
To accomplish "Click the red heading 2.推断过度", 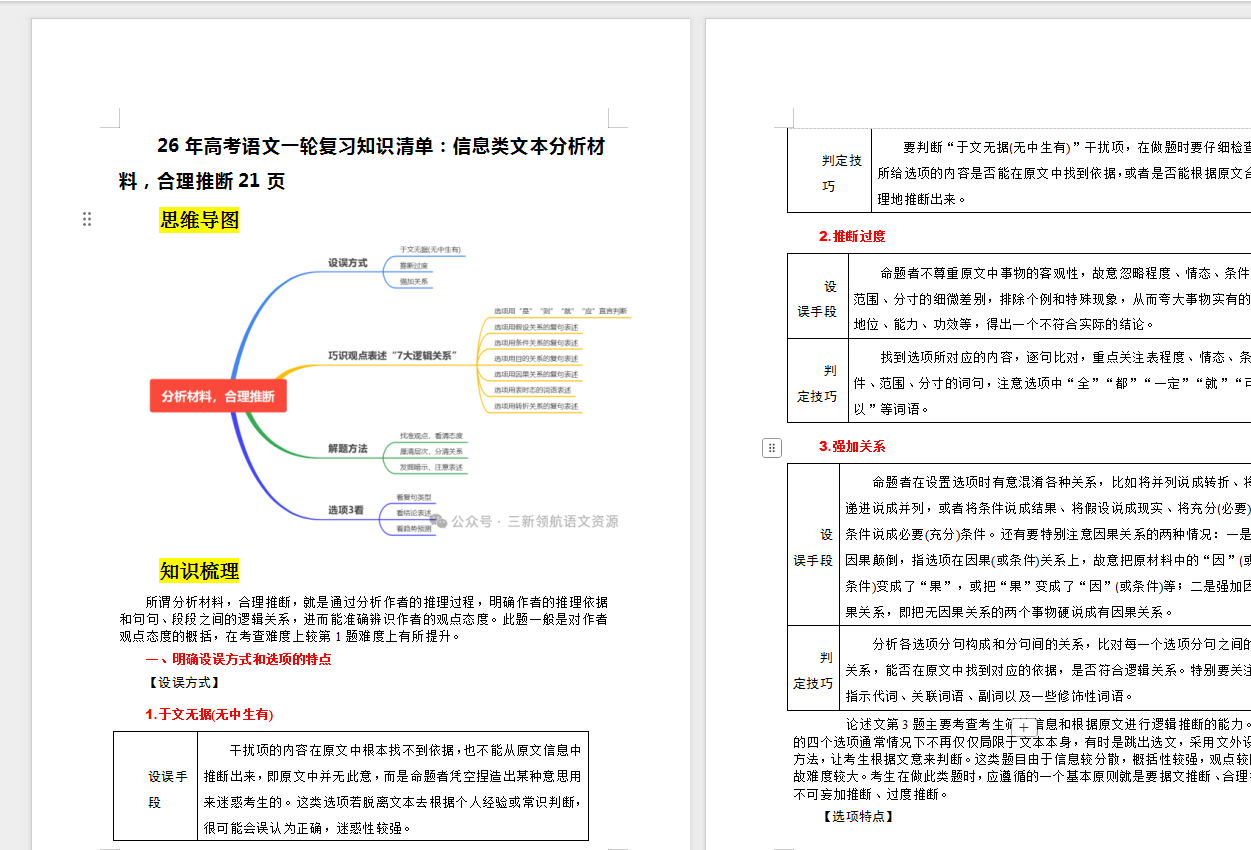I will point(851,237).
